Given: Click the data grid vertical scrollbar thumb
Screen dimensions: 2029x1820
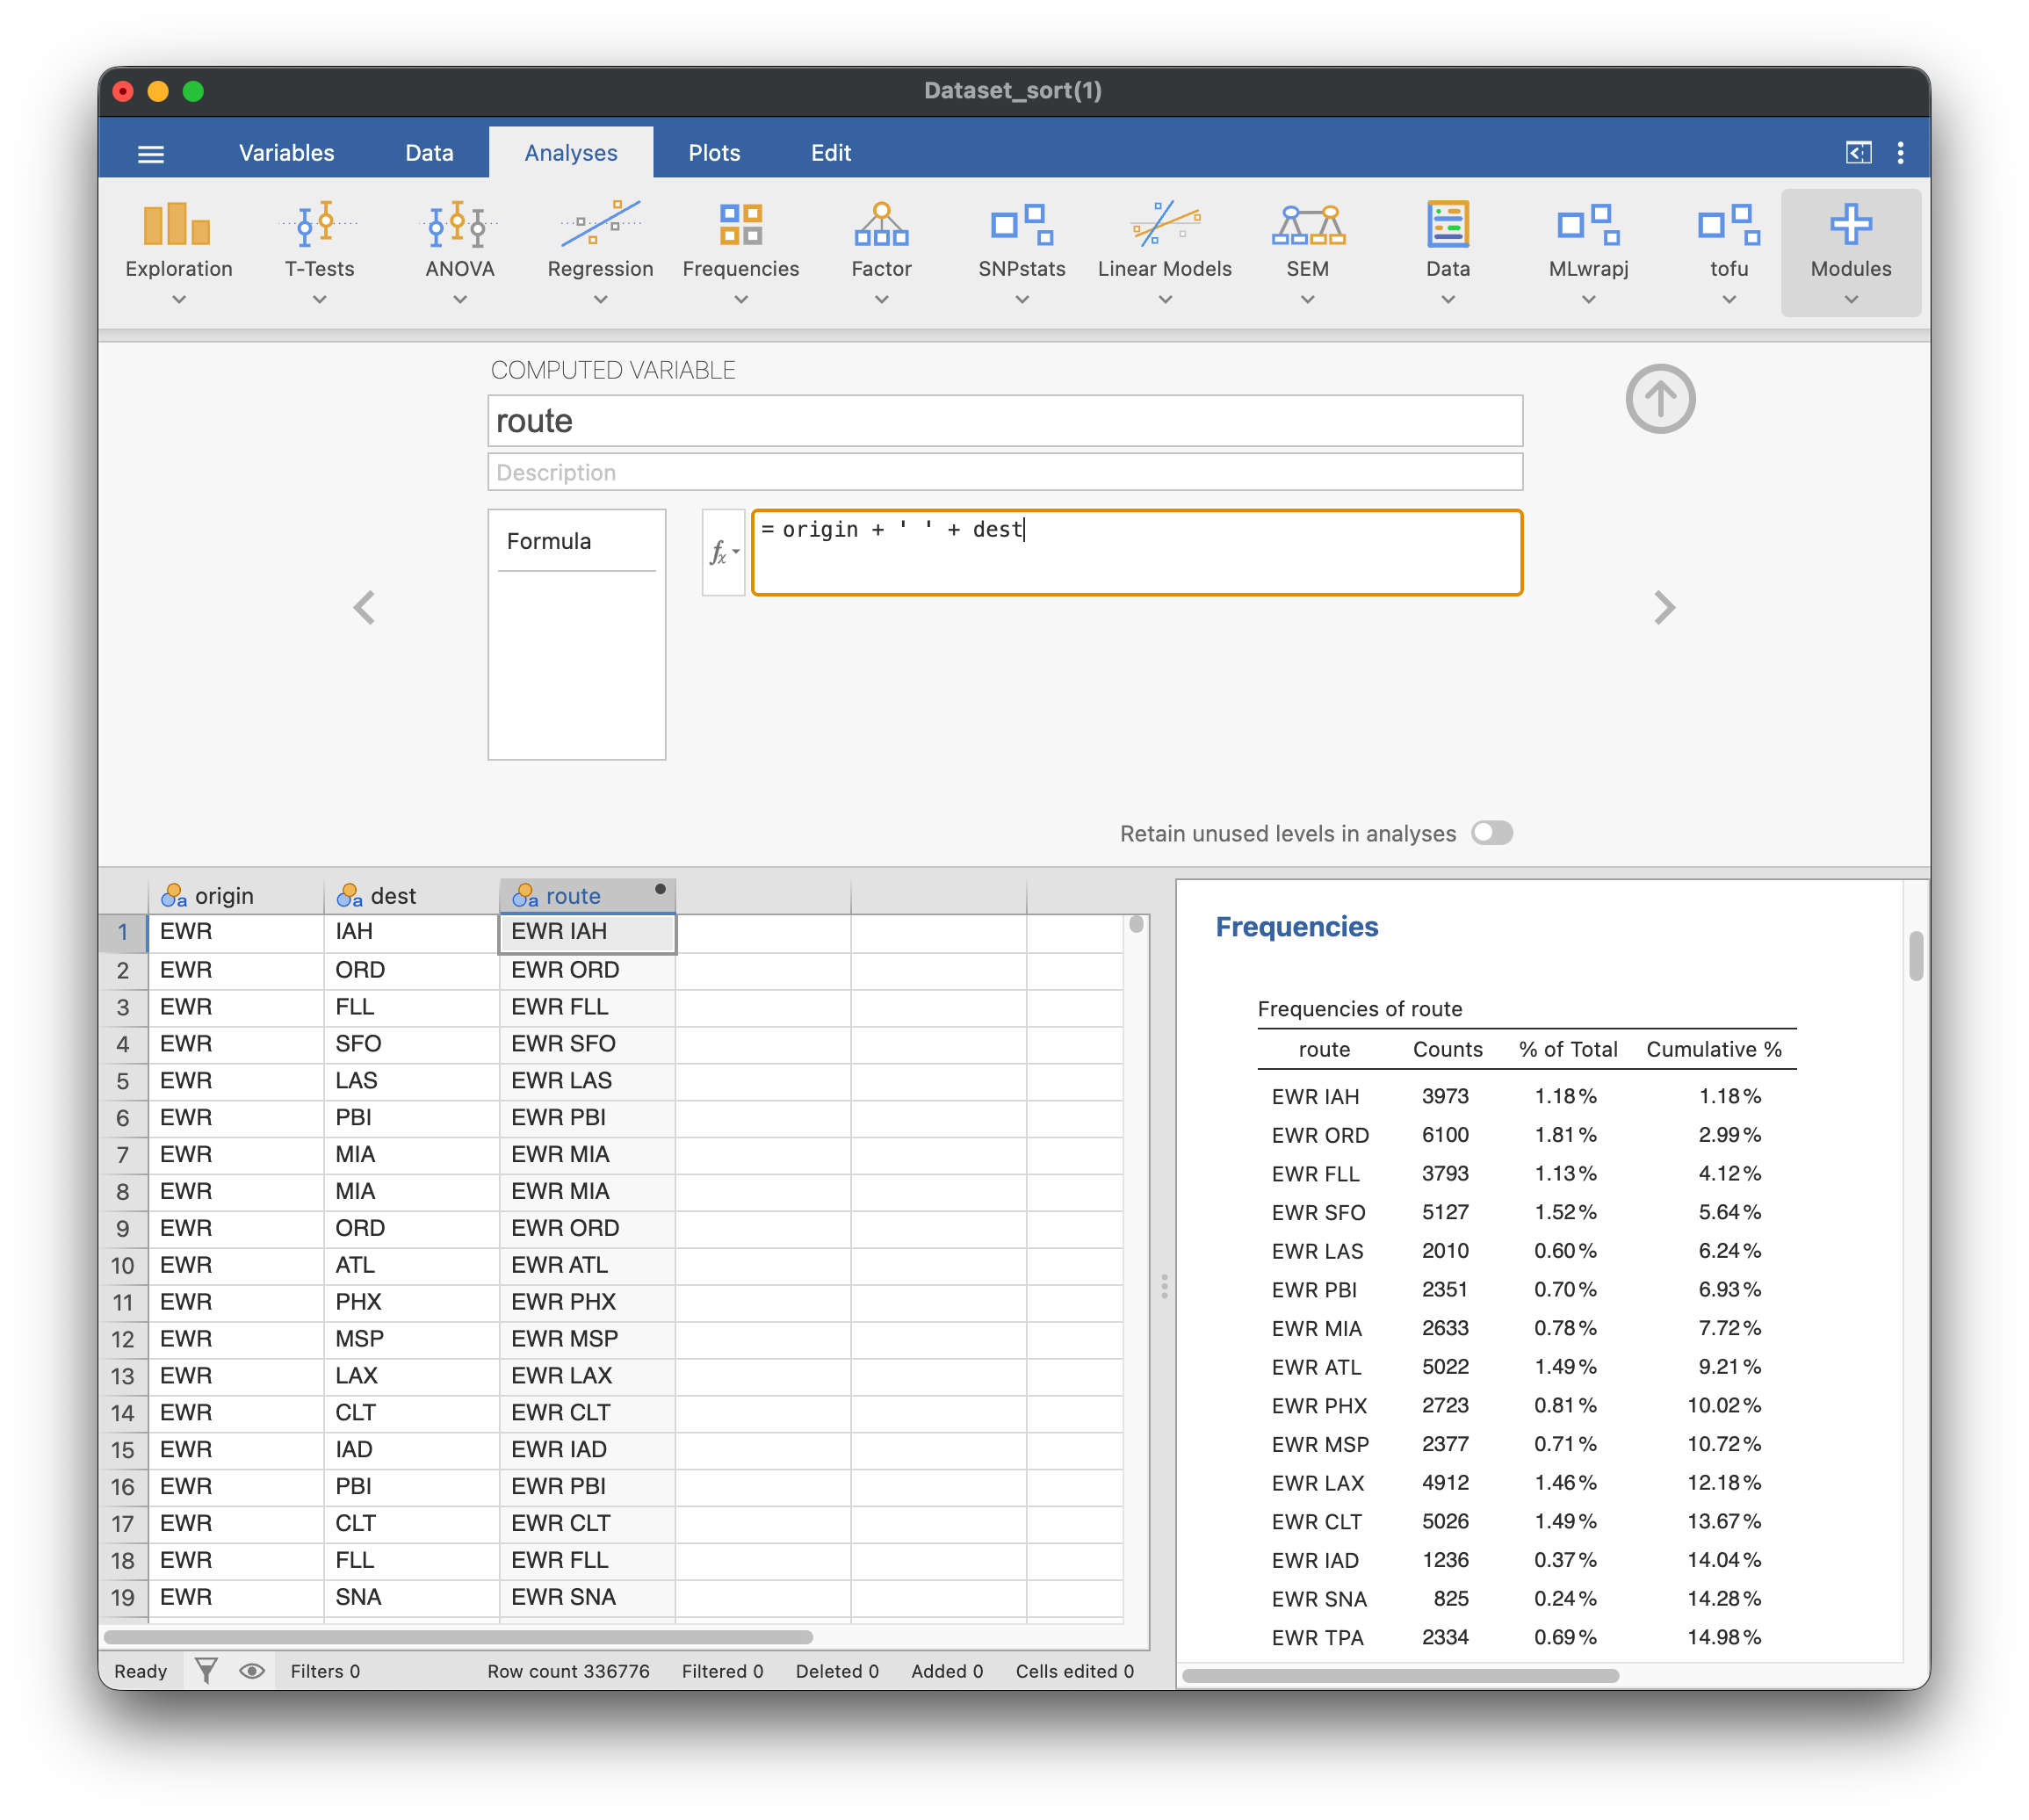Looking at the screenshot, I should click(x=1136, y=924).
